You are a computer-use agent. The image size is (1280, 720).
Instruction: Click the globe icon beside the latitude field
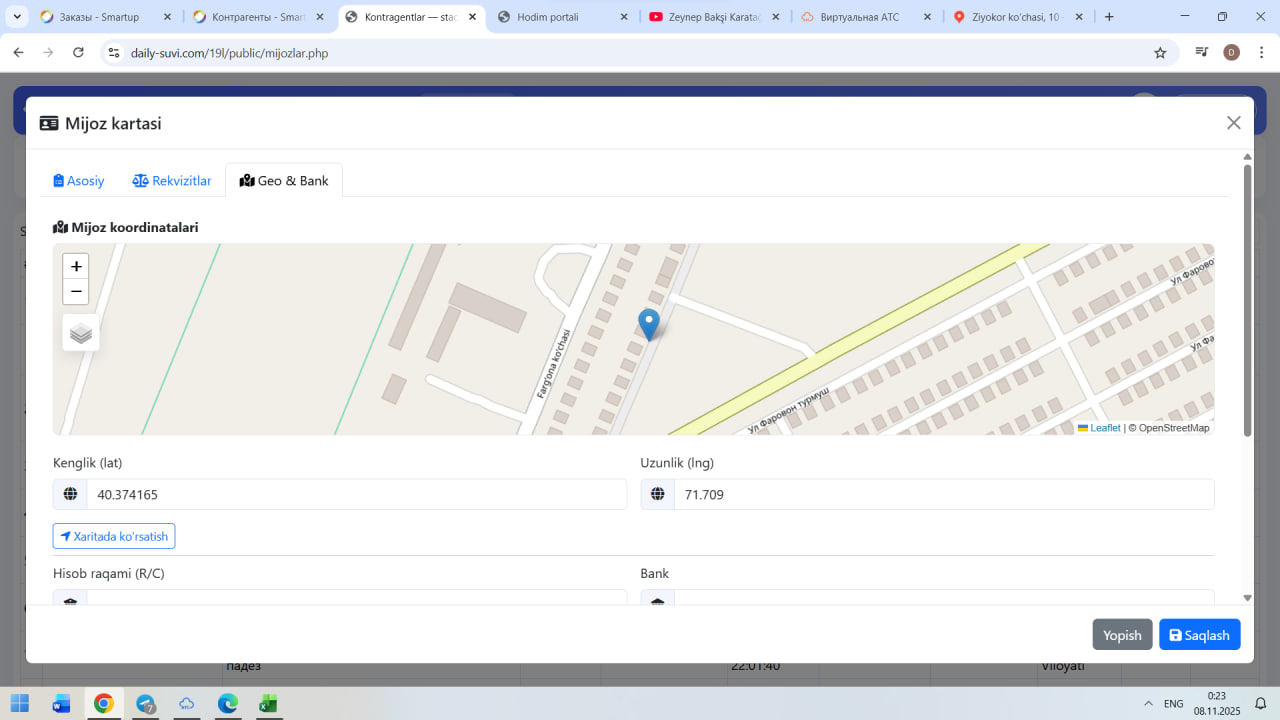[70, 494]
